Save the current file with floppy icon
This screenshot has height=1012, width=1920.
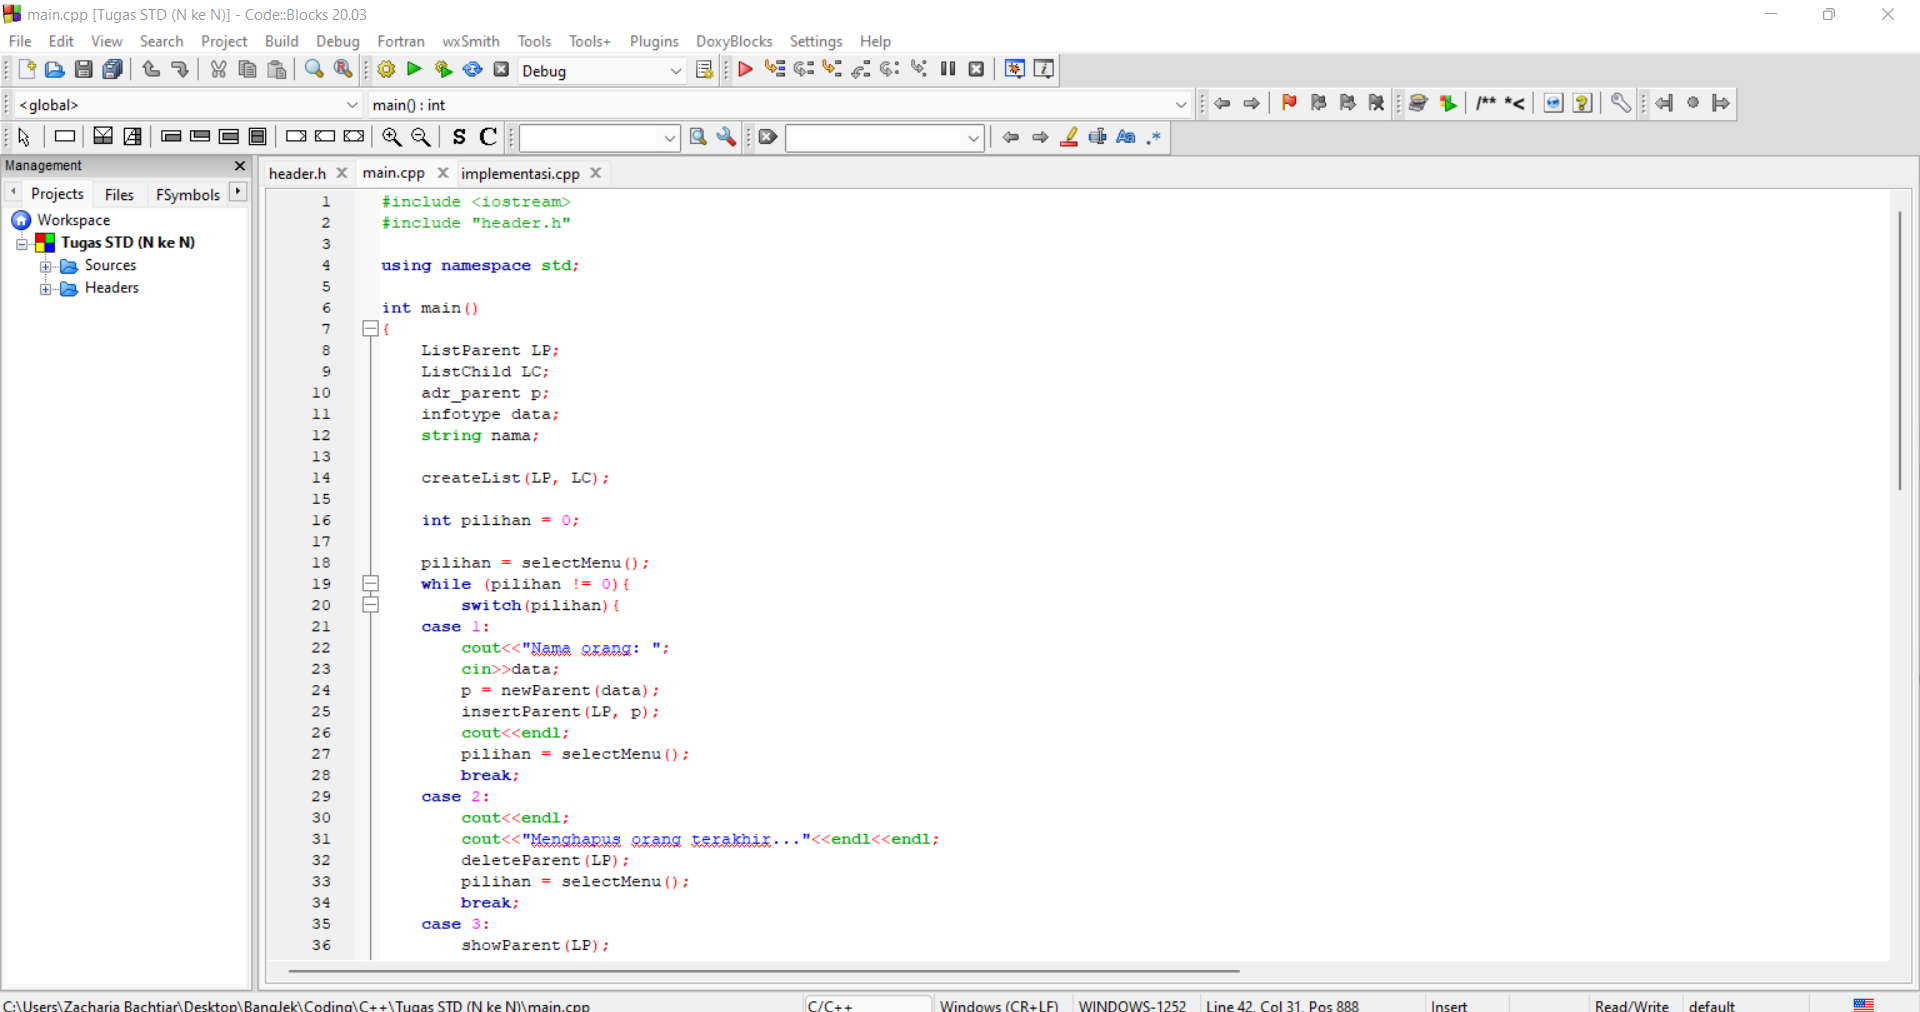click(x=84, y=70)
